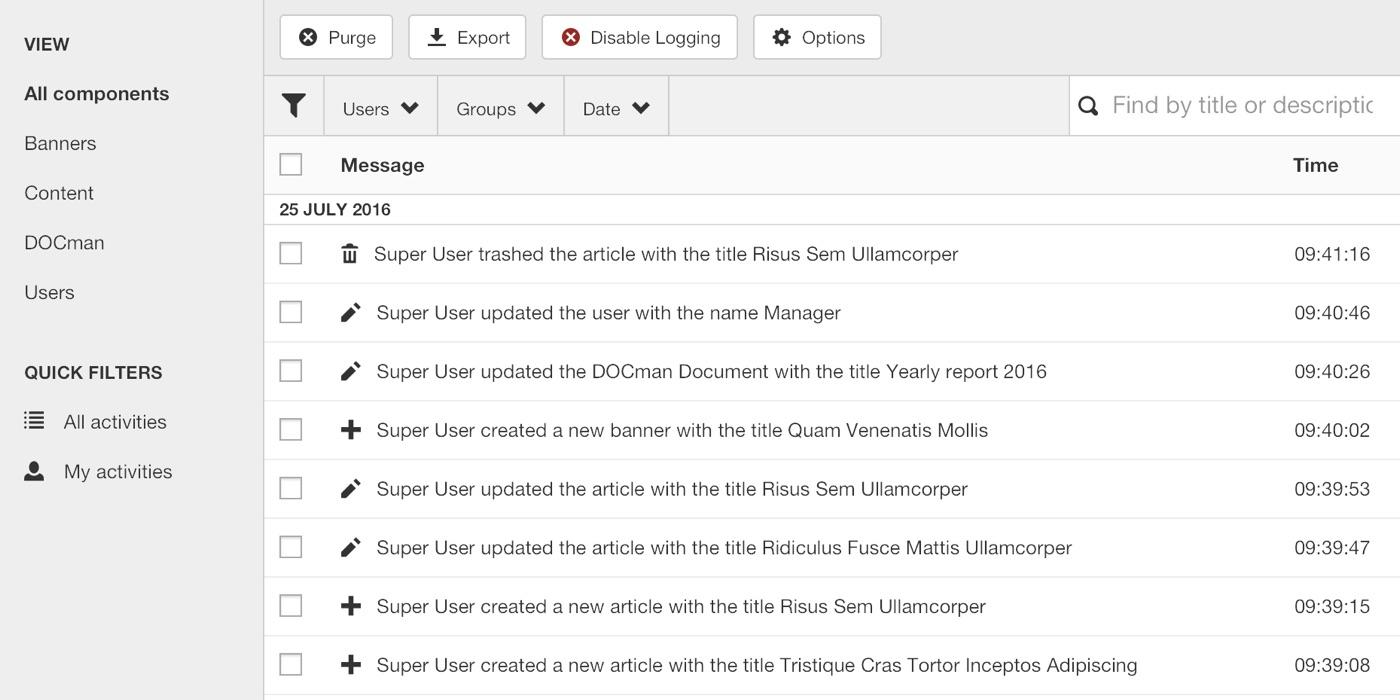Click pencil icon beside Manager user update
The height and width of the screenshot is (700, 1400).
350,313
